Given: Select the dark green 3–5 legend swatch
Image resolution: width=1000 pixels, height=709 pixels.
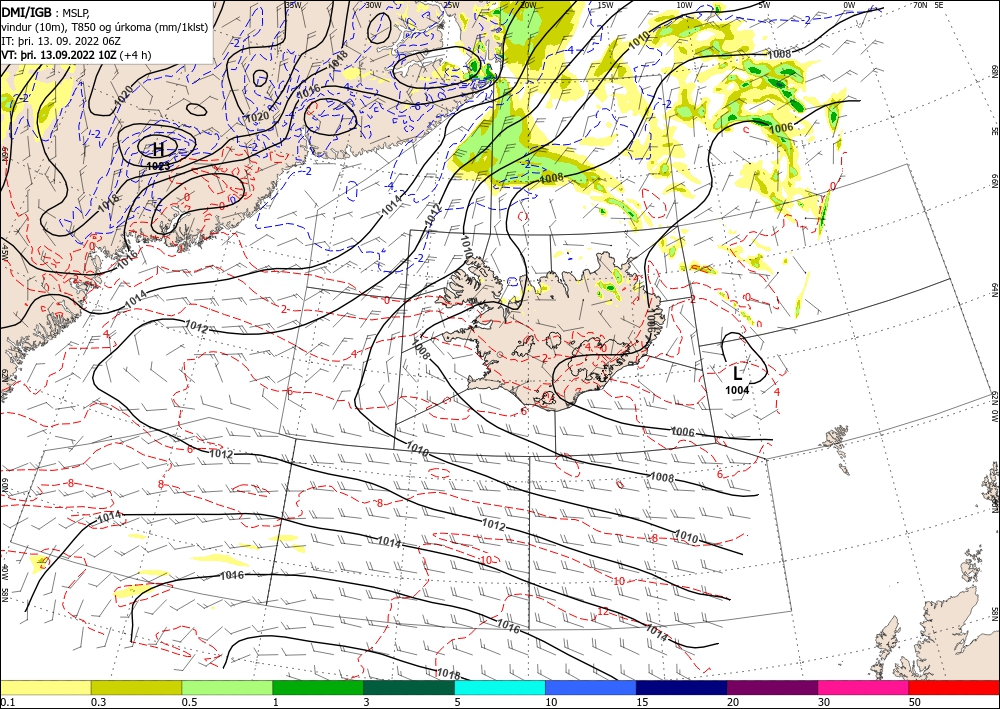Looking at the screenshot, I should coord(409,687).
